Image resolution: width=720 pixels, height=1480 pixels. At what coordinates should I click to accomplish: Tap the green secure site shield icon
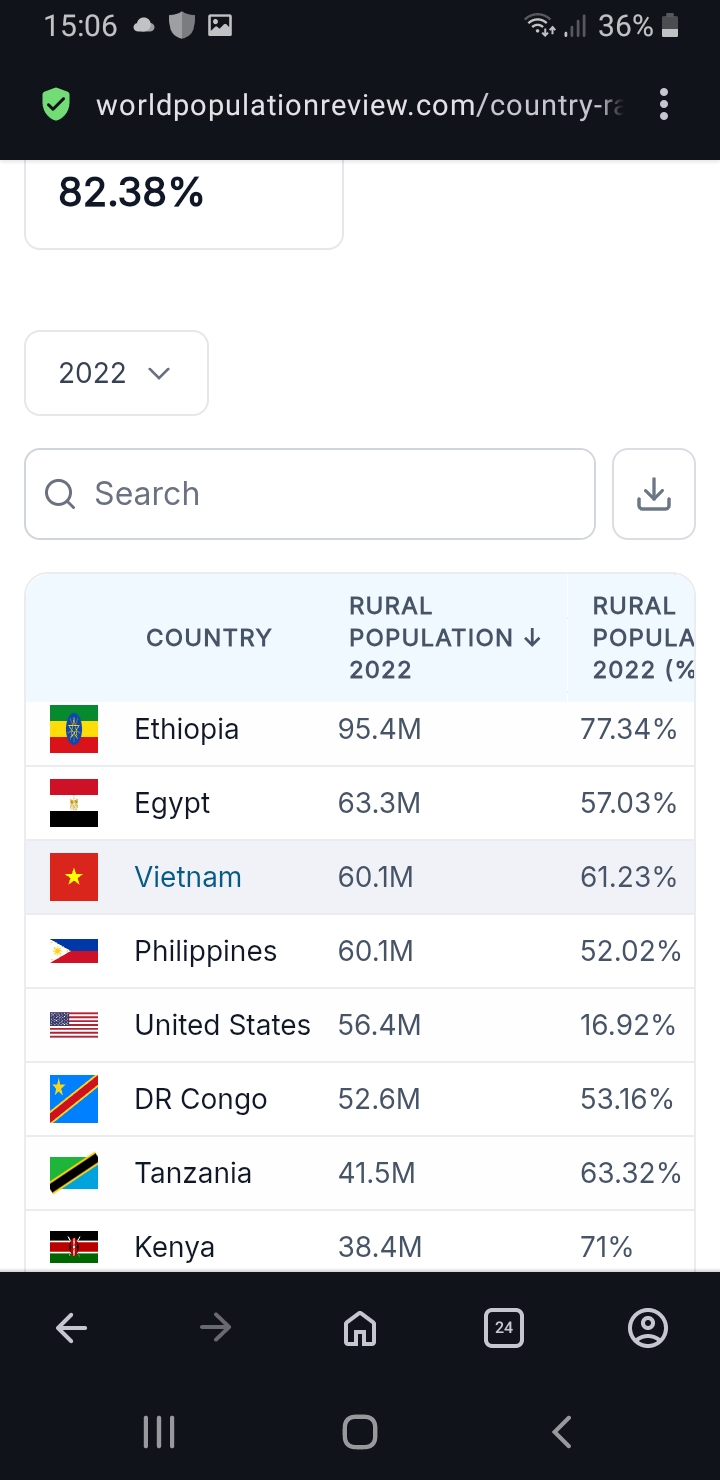pos(57,104)
